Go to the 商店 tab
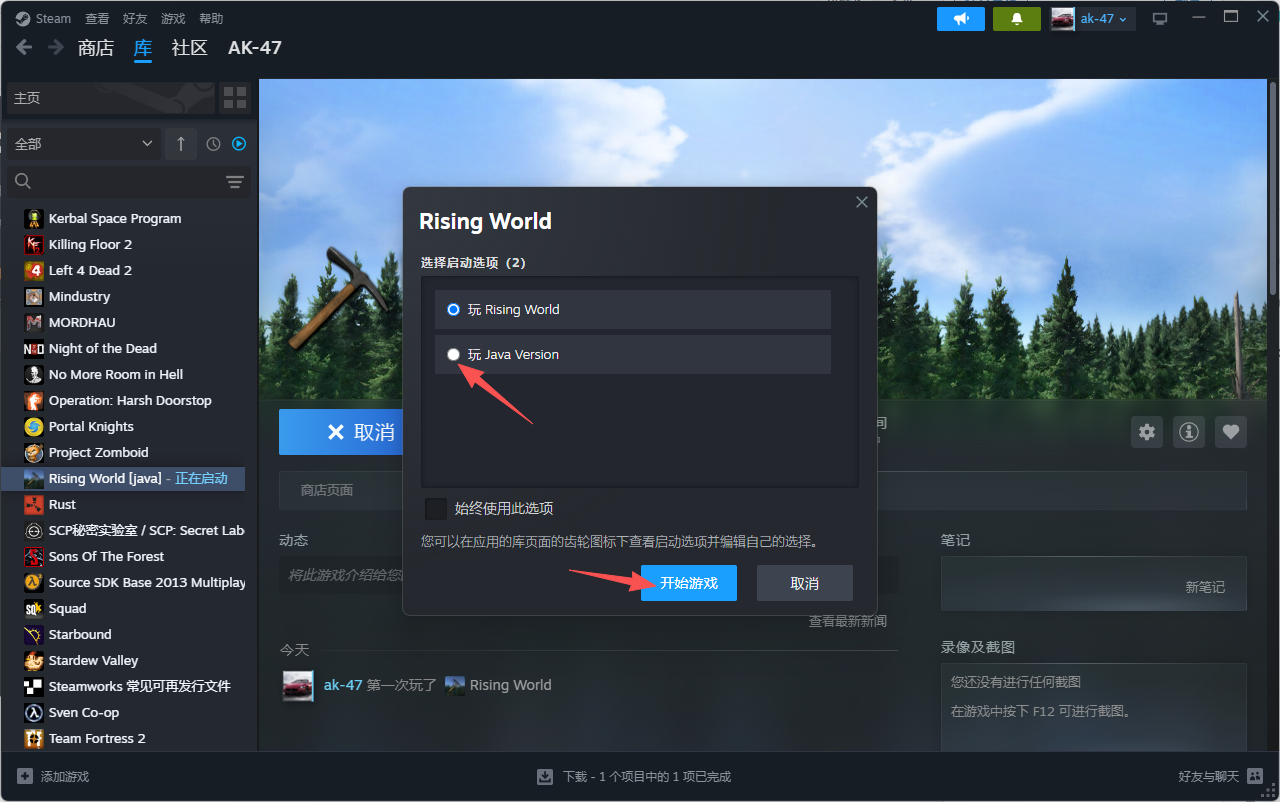This screenshot has height=802, width=1280. [96, 48]
